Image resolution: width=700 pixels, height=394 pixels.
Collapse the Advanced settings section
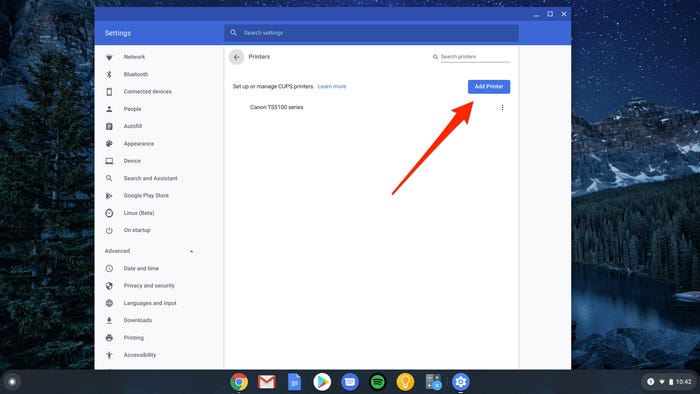192,251
